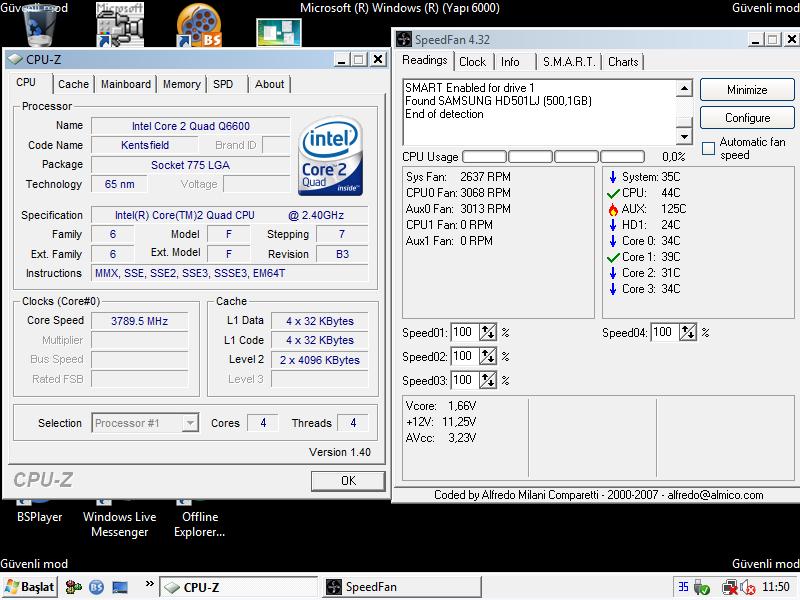Click the Socket 775 LGA package value

[190, 165]
